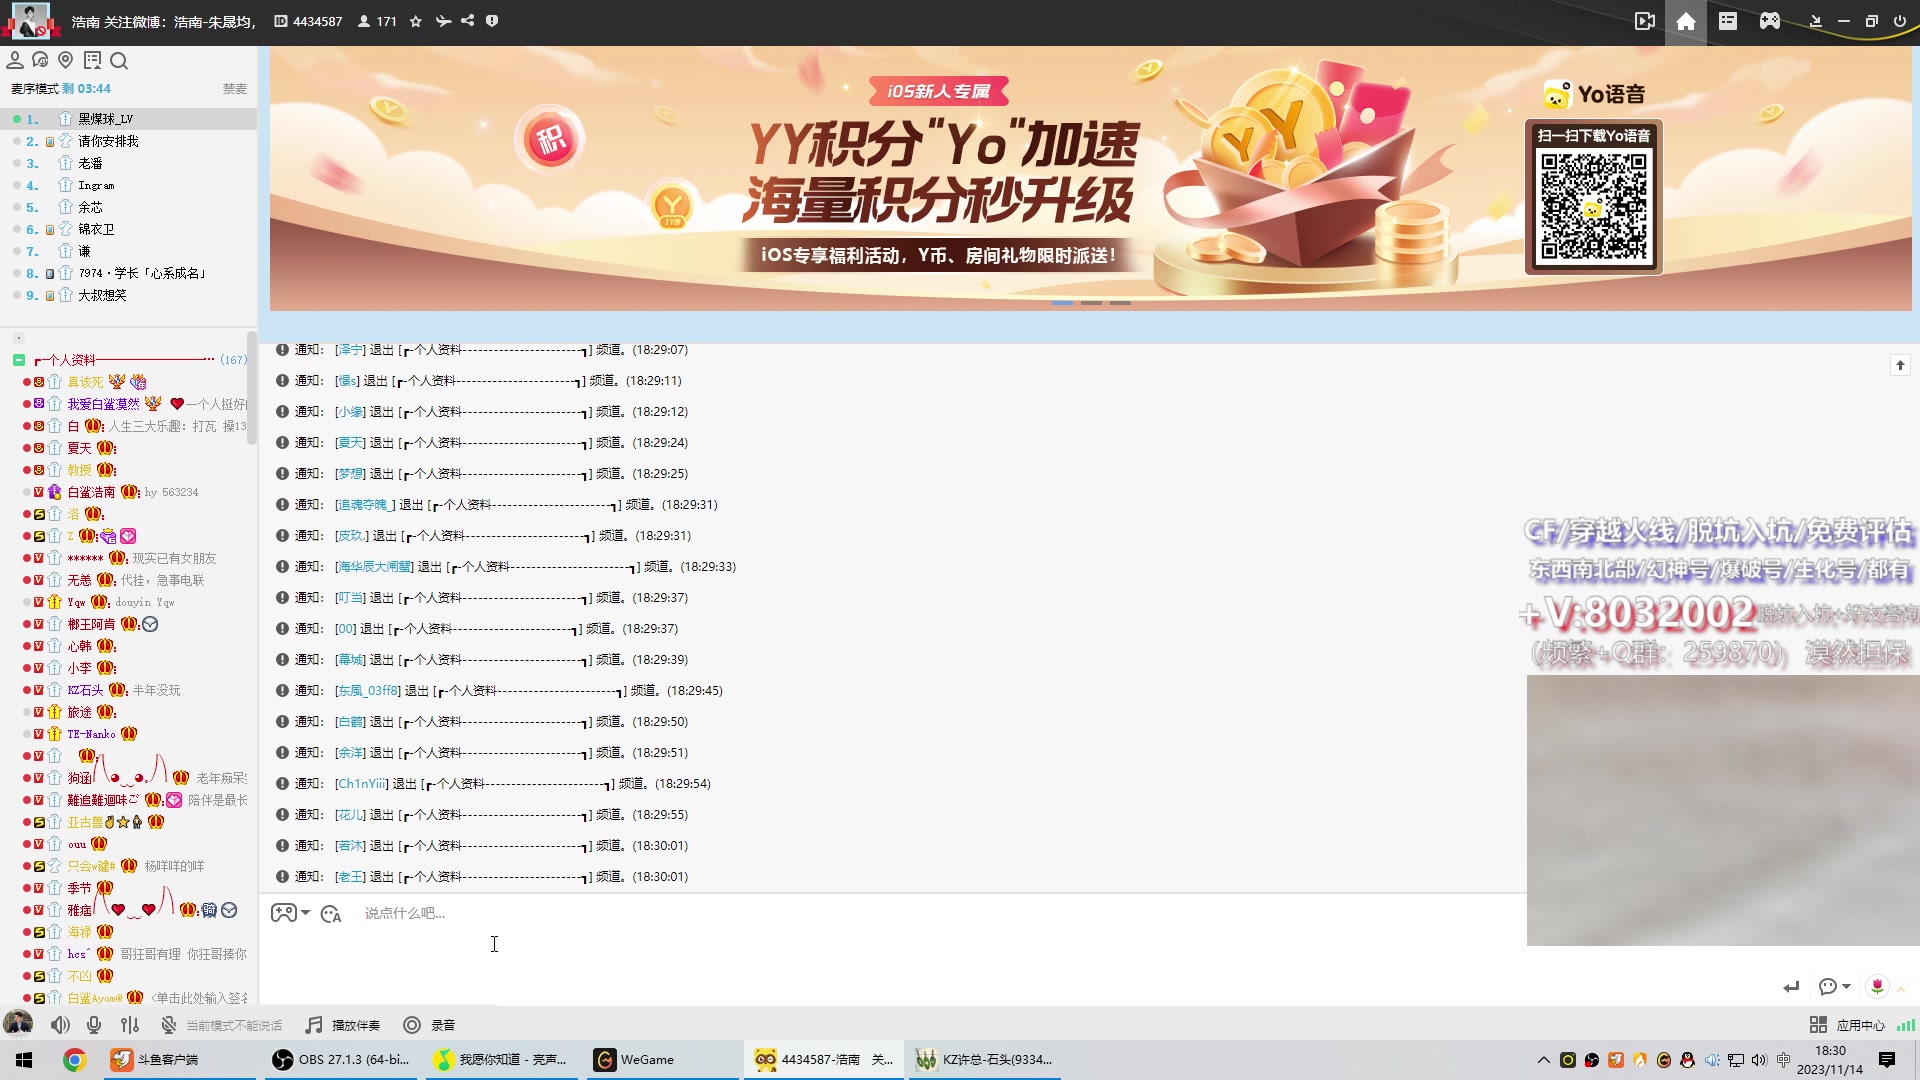Click the airplane icon in the title bar
The height and width of the screenshot is (1080, 1920).
tap(443, 21)
